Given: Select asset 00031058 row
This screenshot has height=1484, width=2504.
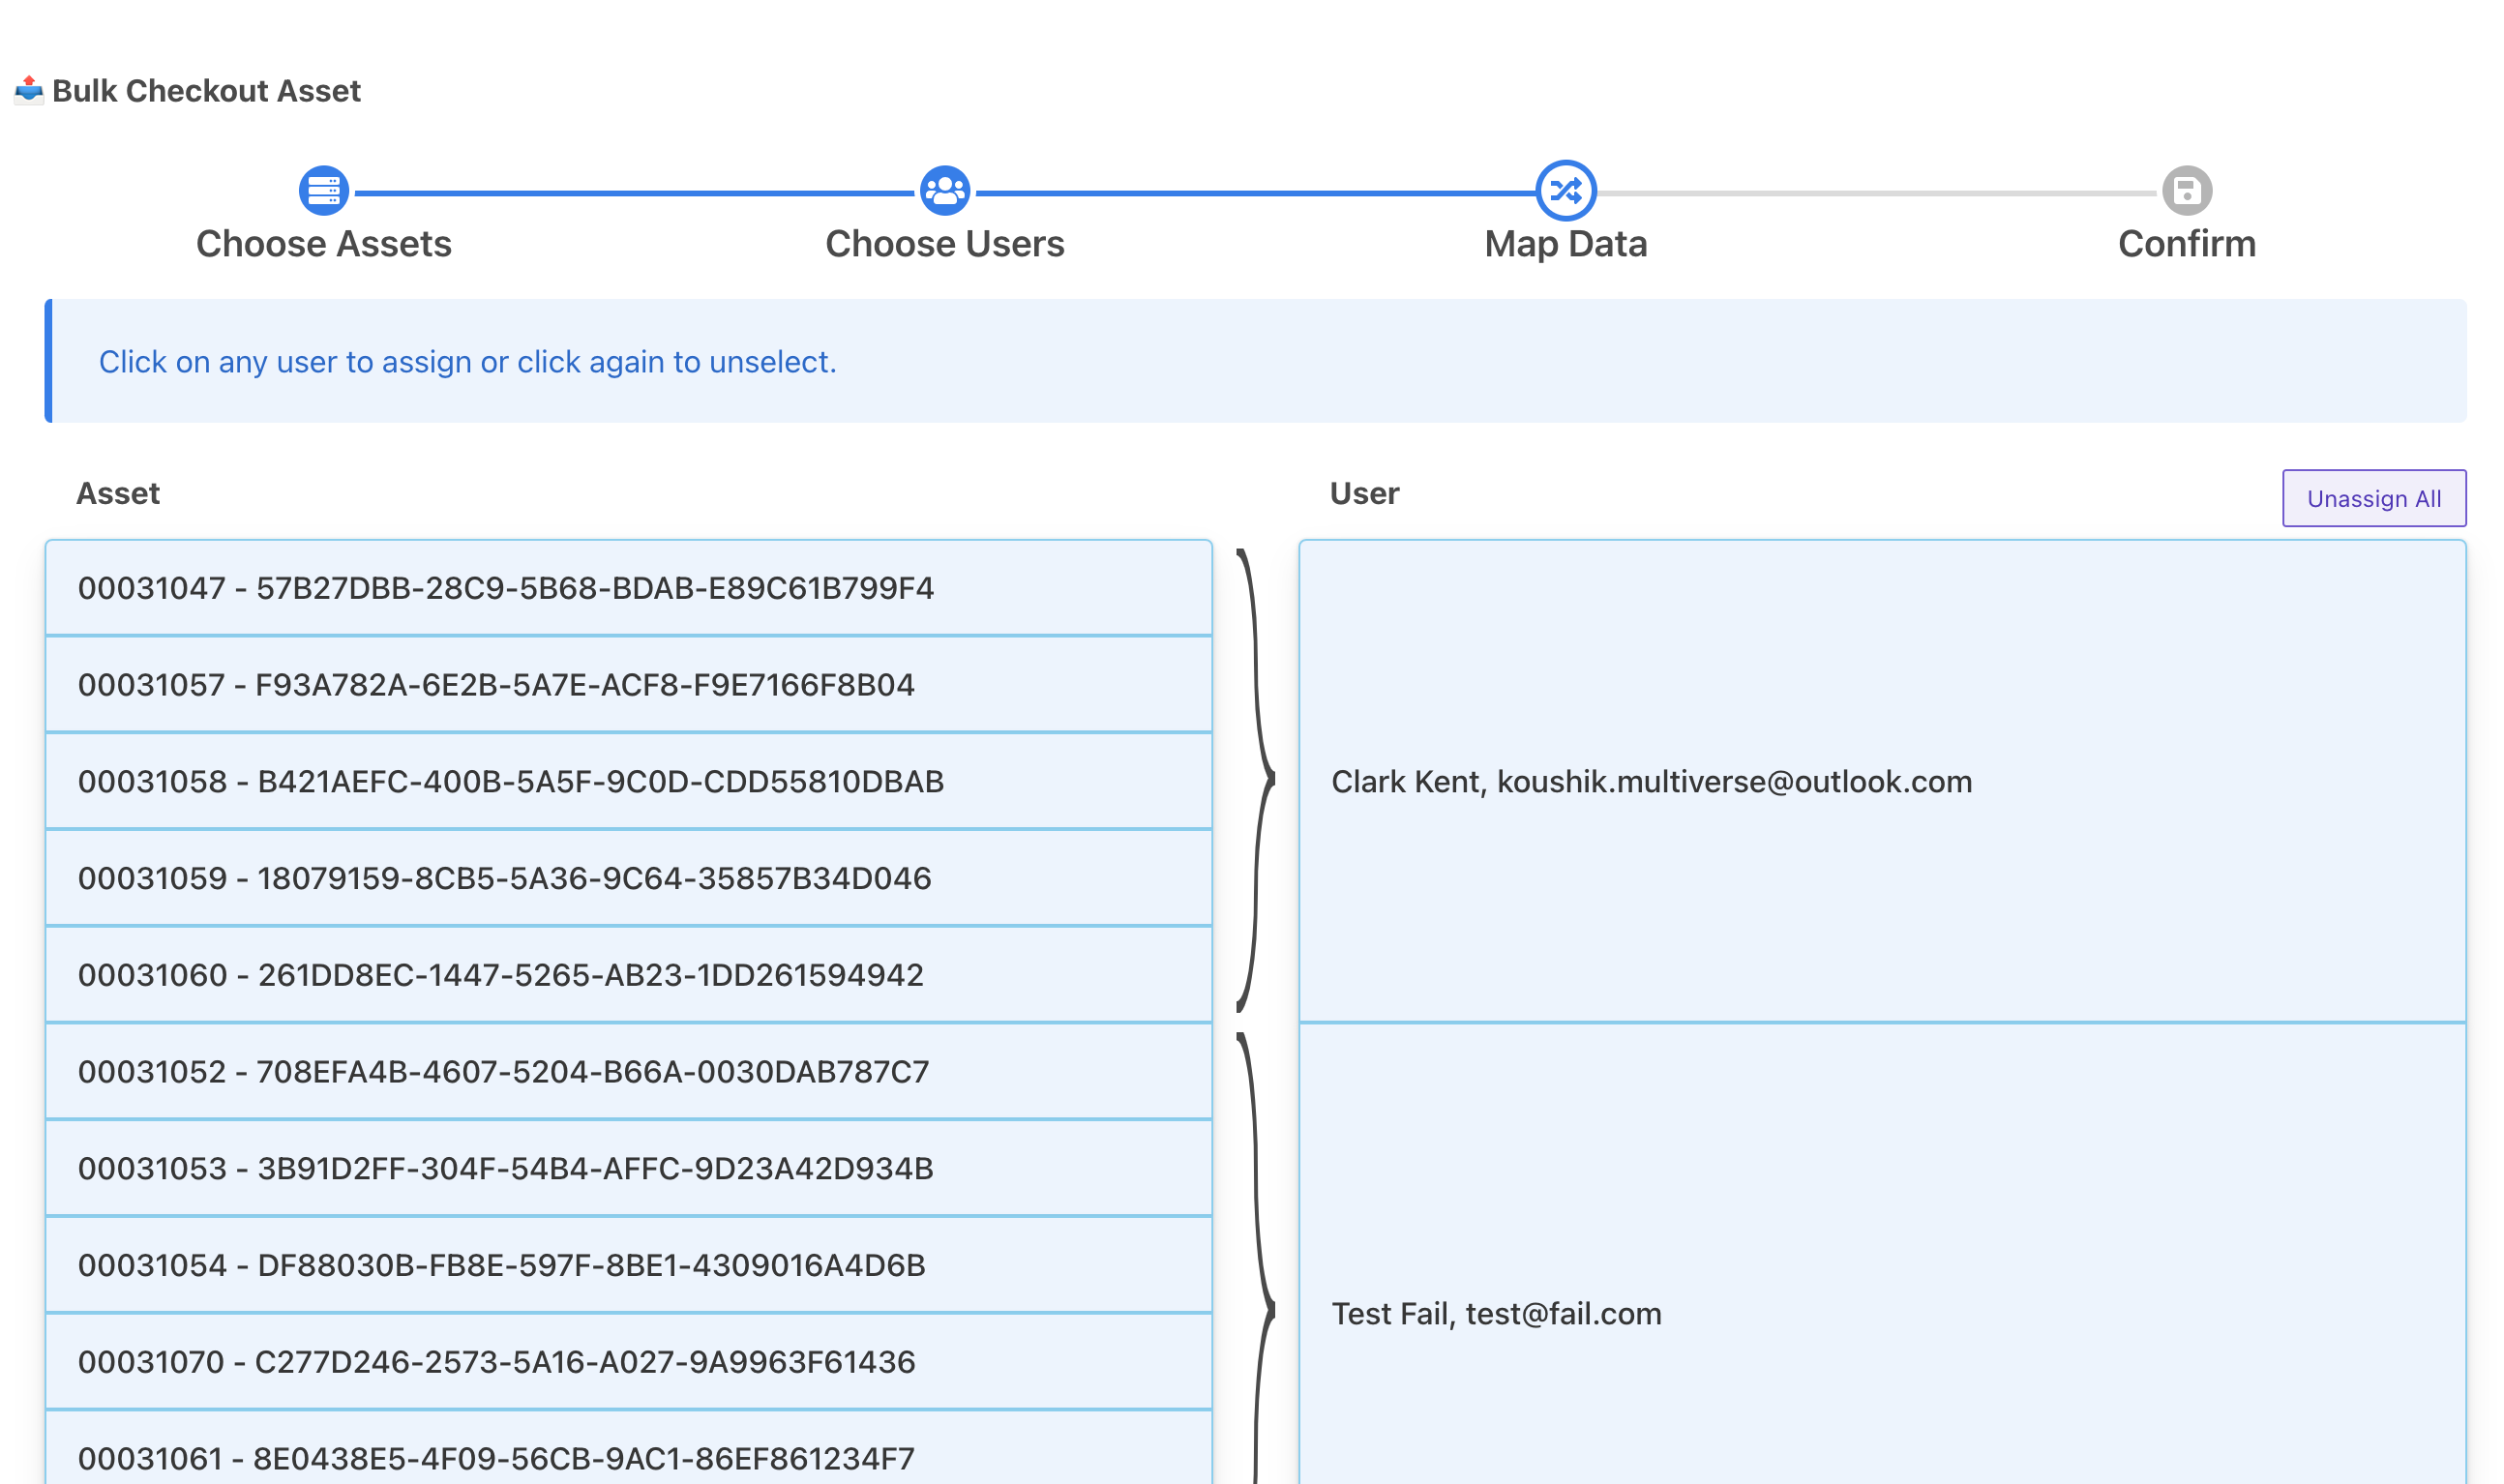Looking at the screenshot, I should (x=628, y=781).
